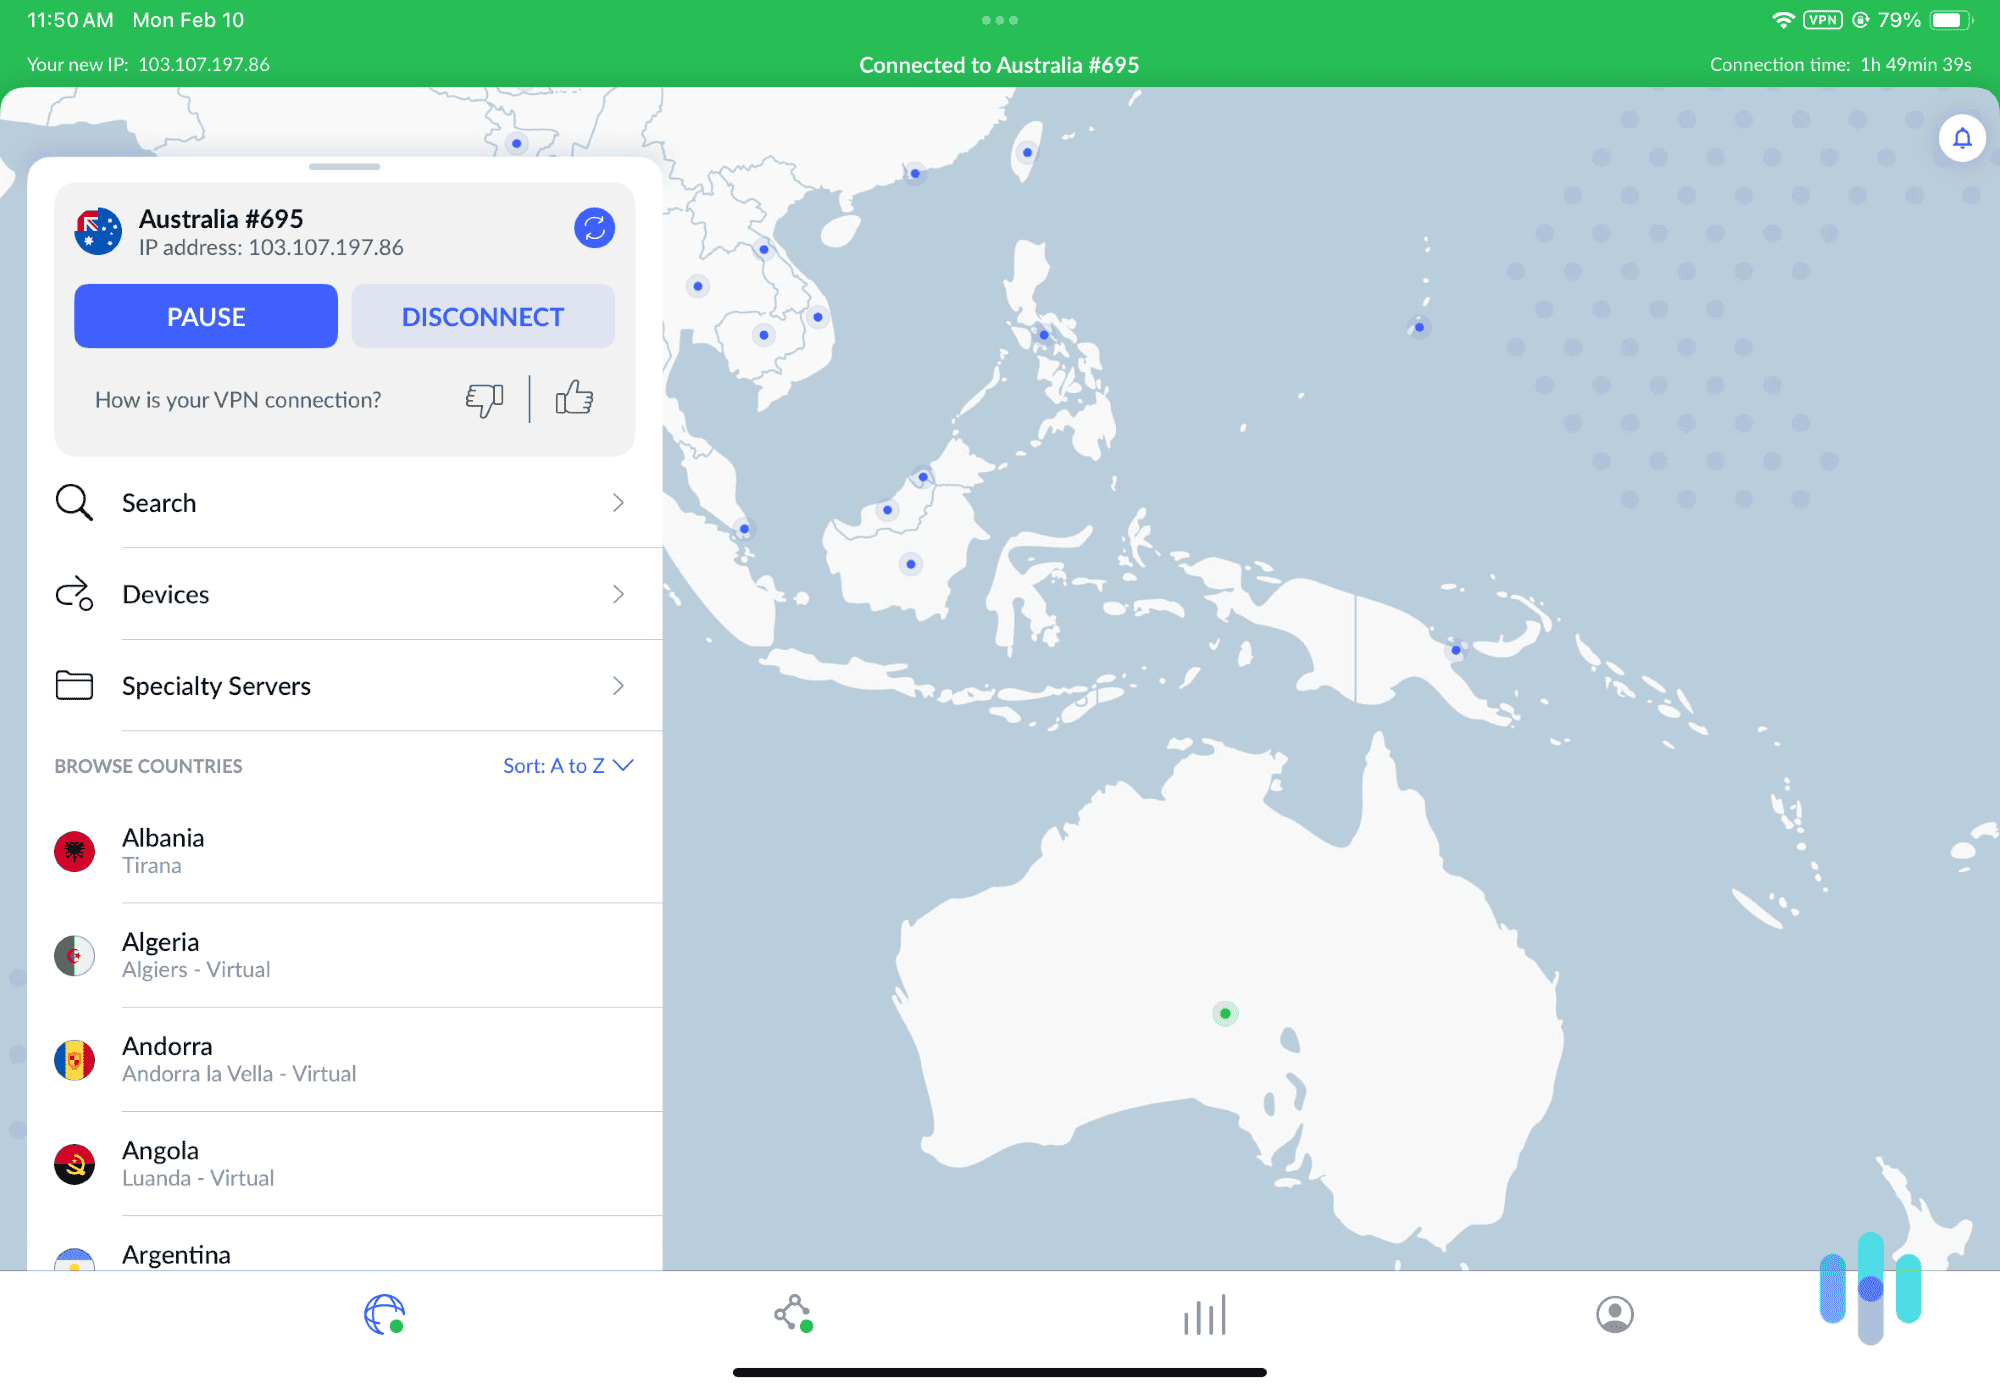Open the globe VPN tab
Image resolution: width=2000 pixels, height=1390 pixels.
coord(385,1314)
